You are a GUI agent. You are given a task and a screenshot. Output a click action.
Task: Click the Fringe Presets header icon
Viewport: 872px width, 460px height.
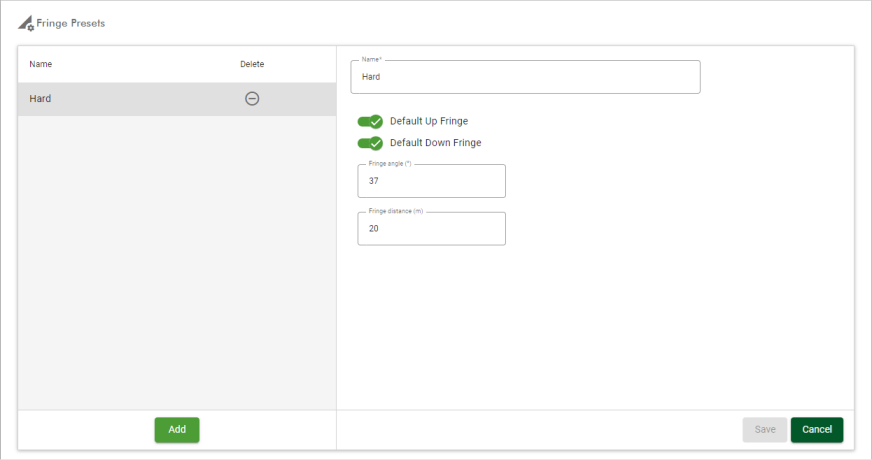pyautogui.click(x=26, y=23)
